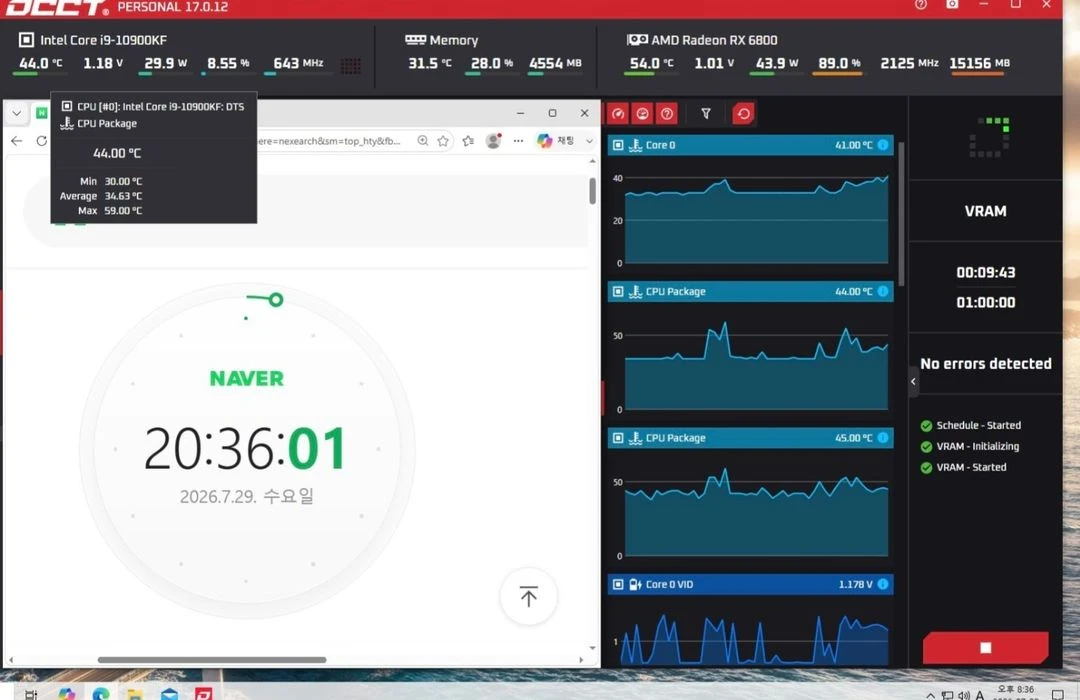Click the GPU memory 15156 MB value

tap(979, 63)
